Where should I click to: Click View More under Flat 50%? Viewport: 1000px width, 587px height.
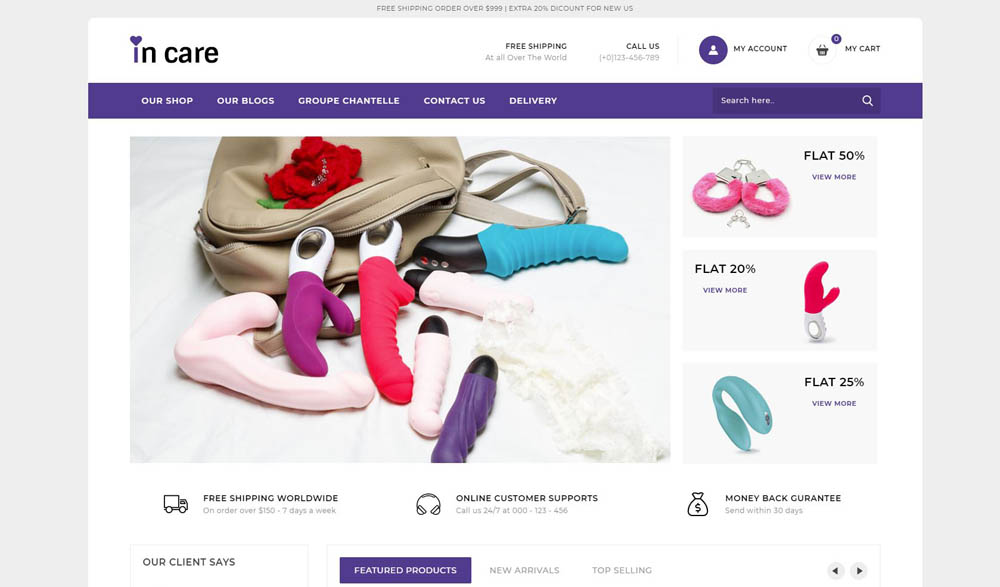coord(834,177)
